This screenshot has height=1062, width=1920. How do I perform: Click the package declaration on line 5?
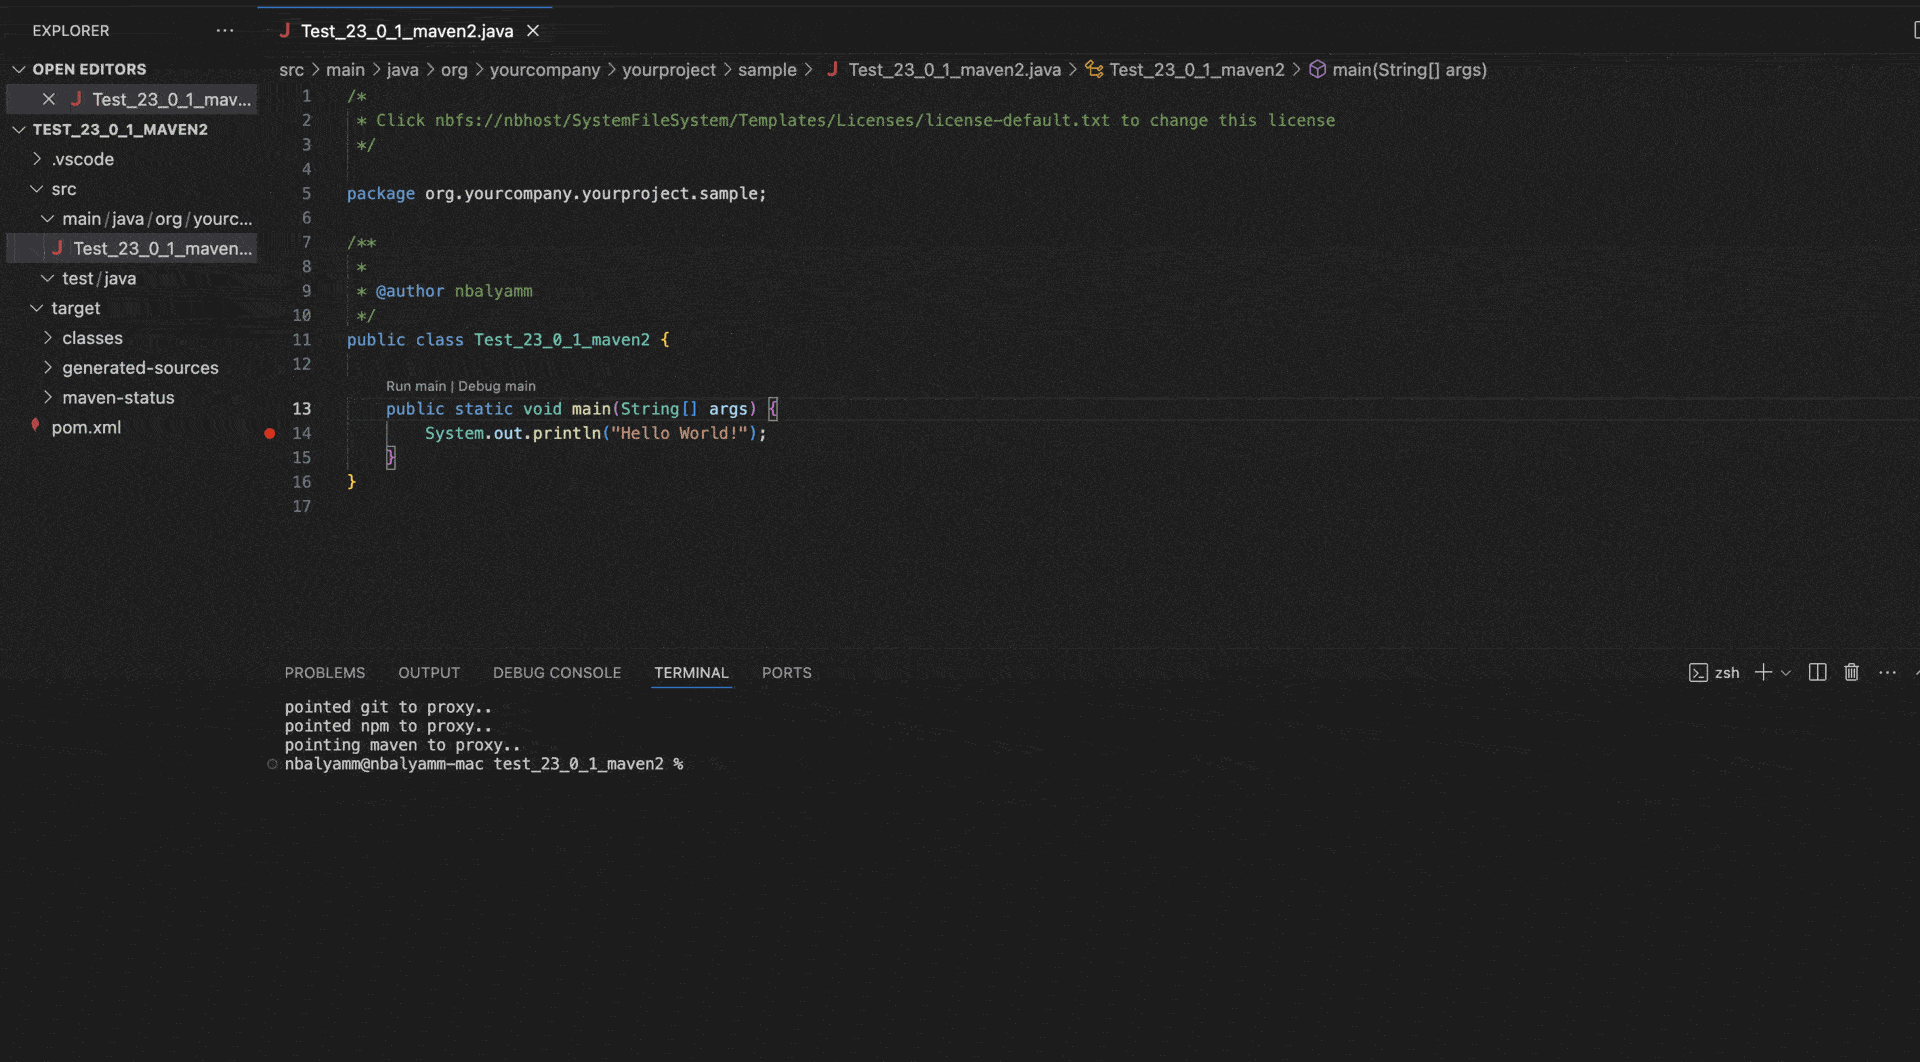click(556, 193)
